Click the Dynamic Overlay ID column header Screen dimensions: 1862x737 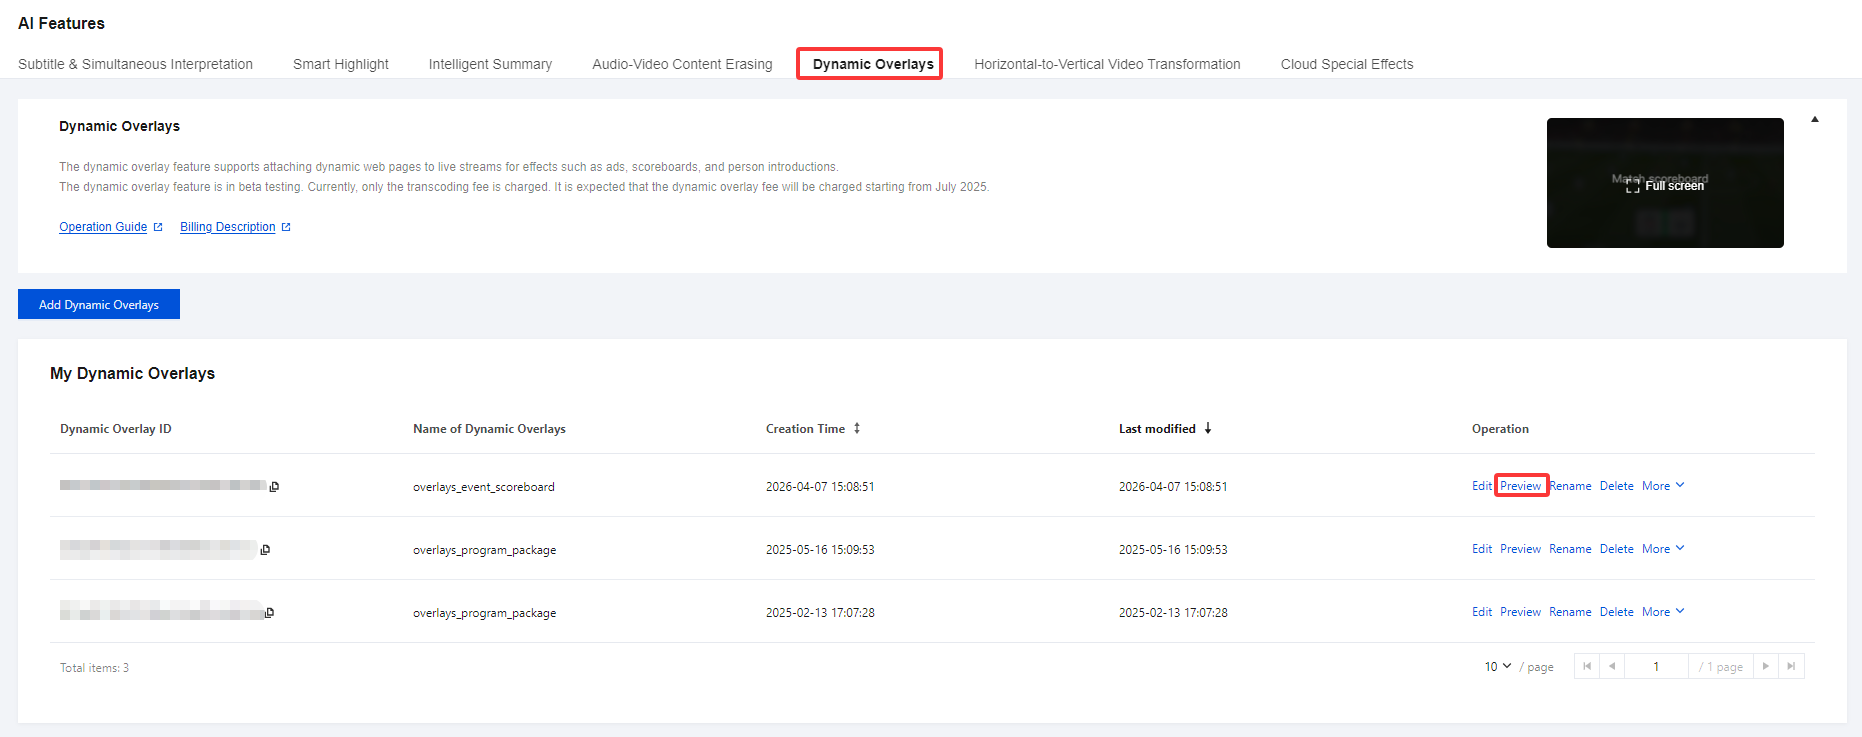pos(116,429)
